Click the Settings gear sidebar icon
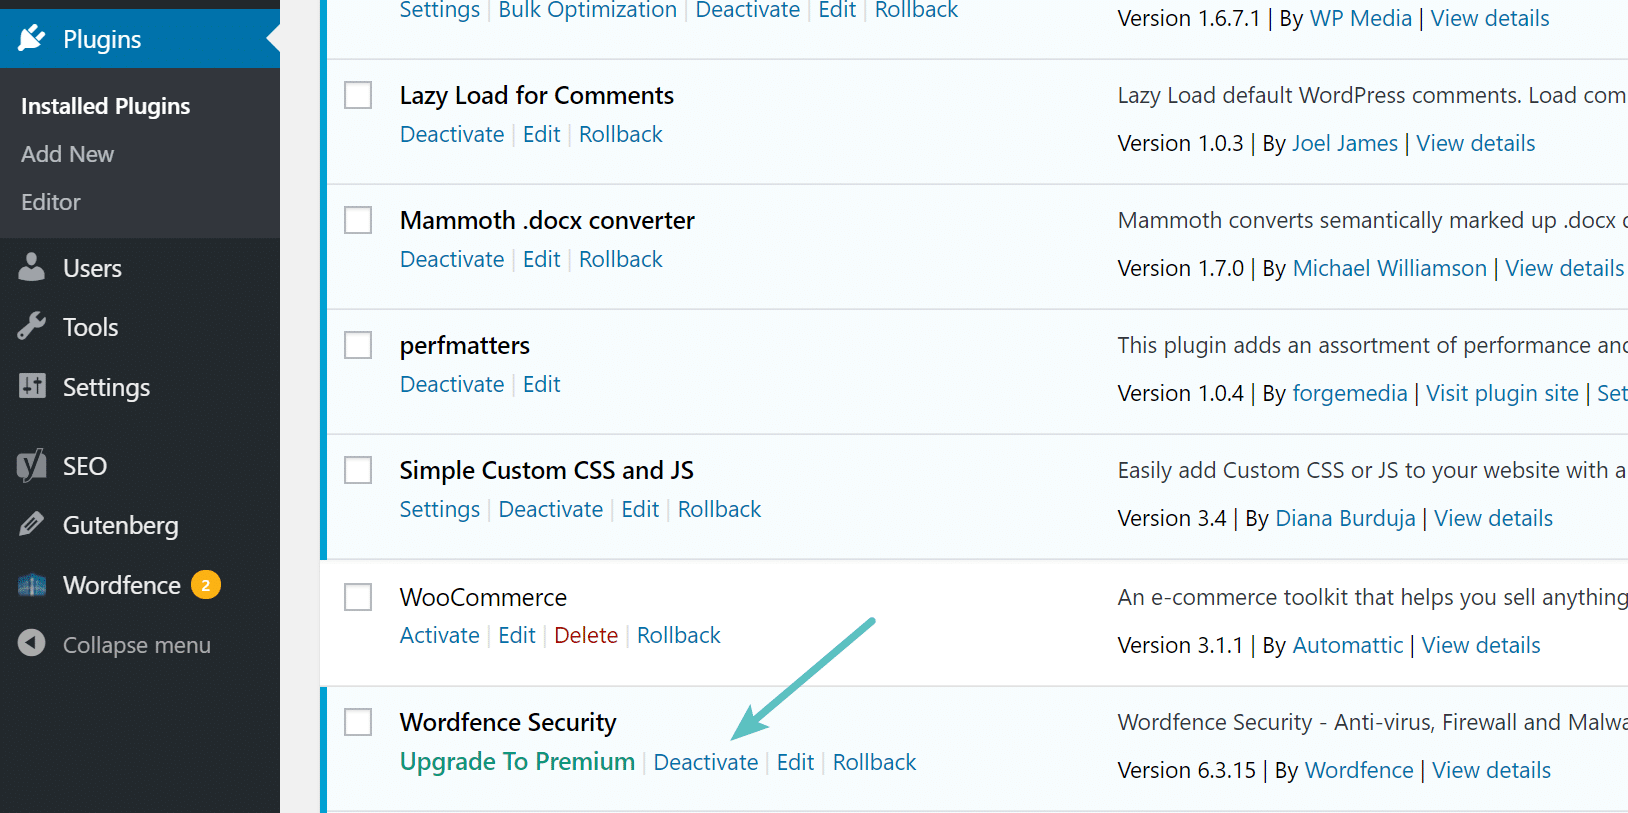 [31, 387]
